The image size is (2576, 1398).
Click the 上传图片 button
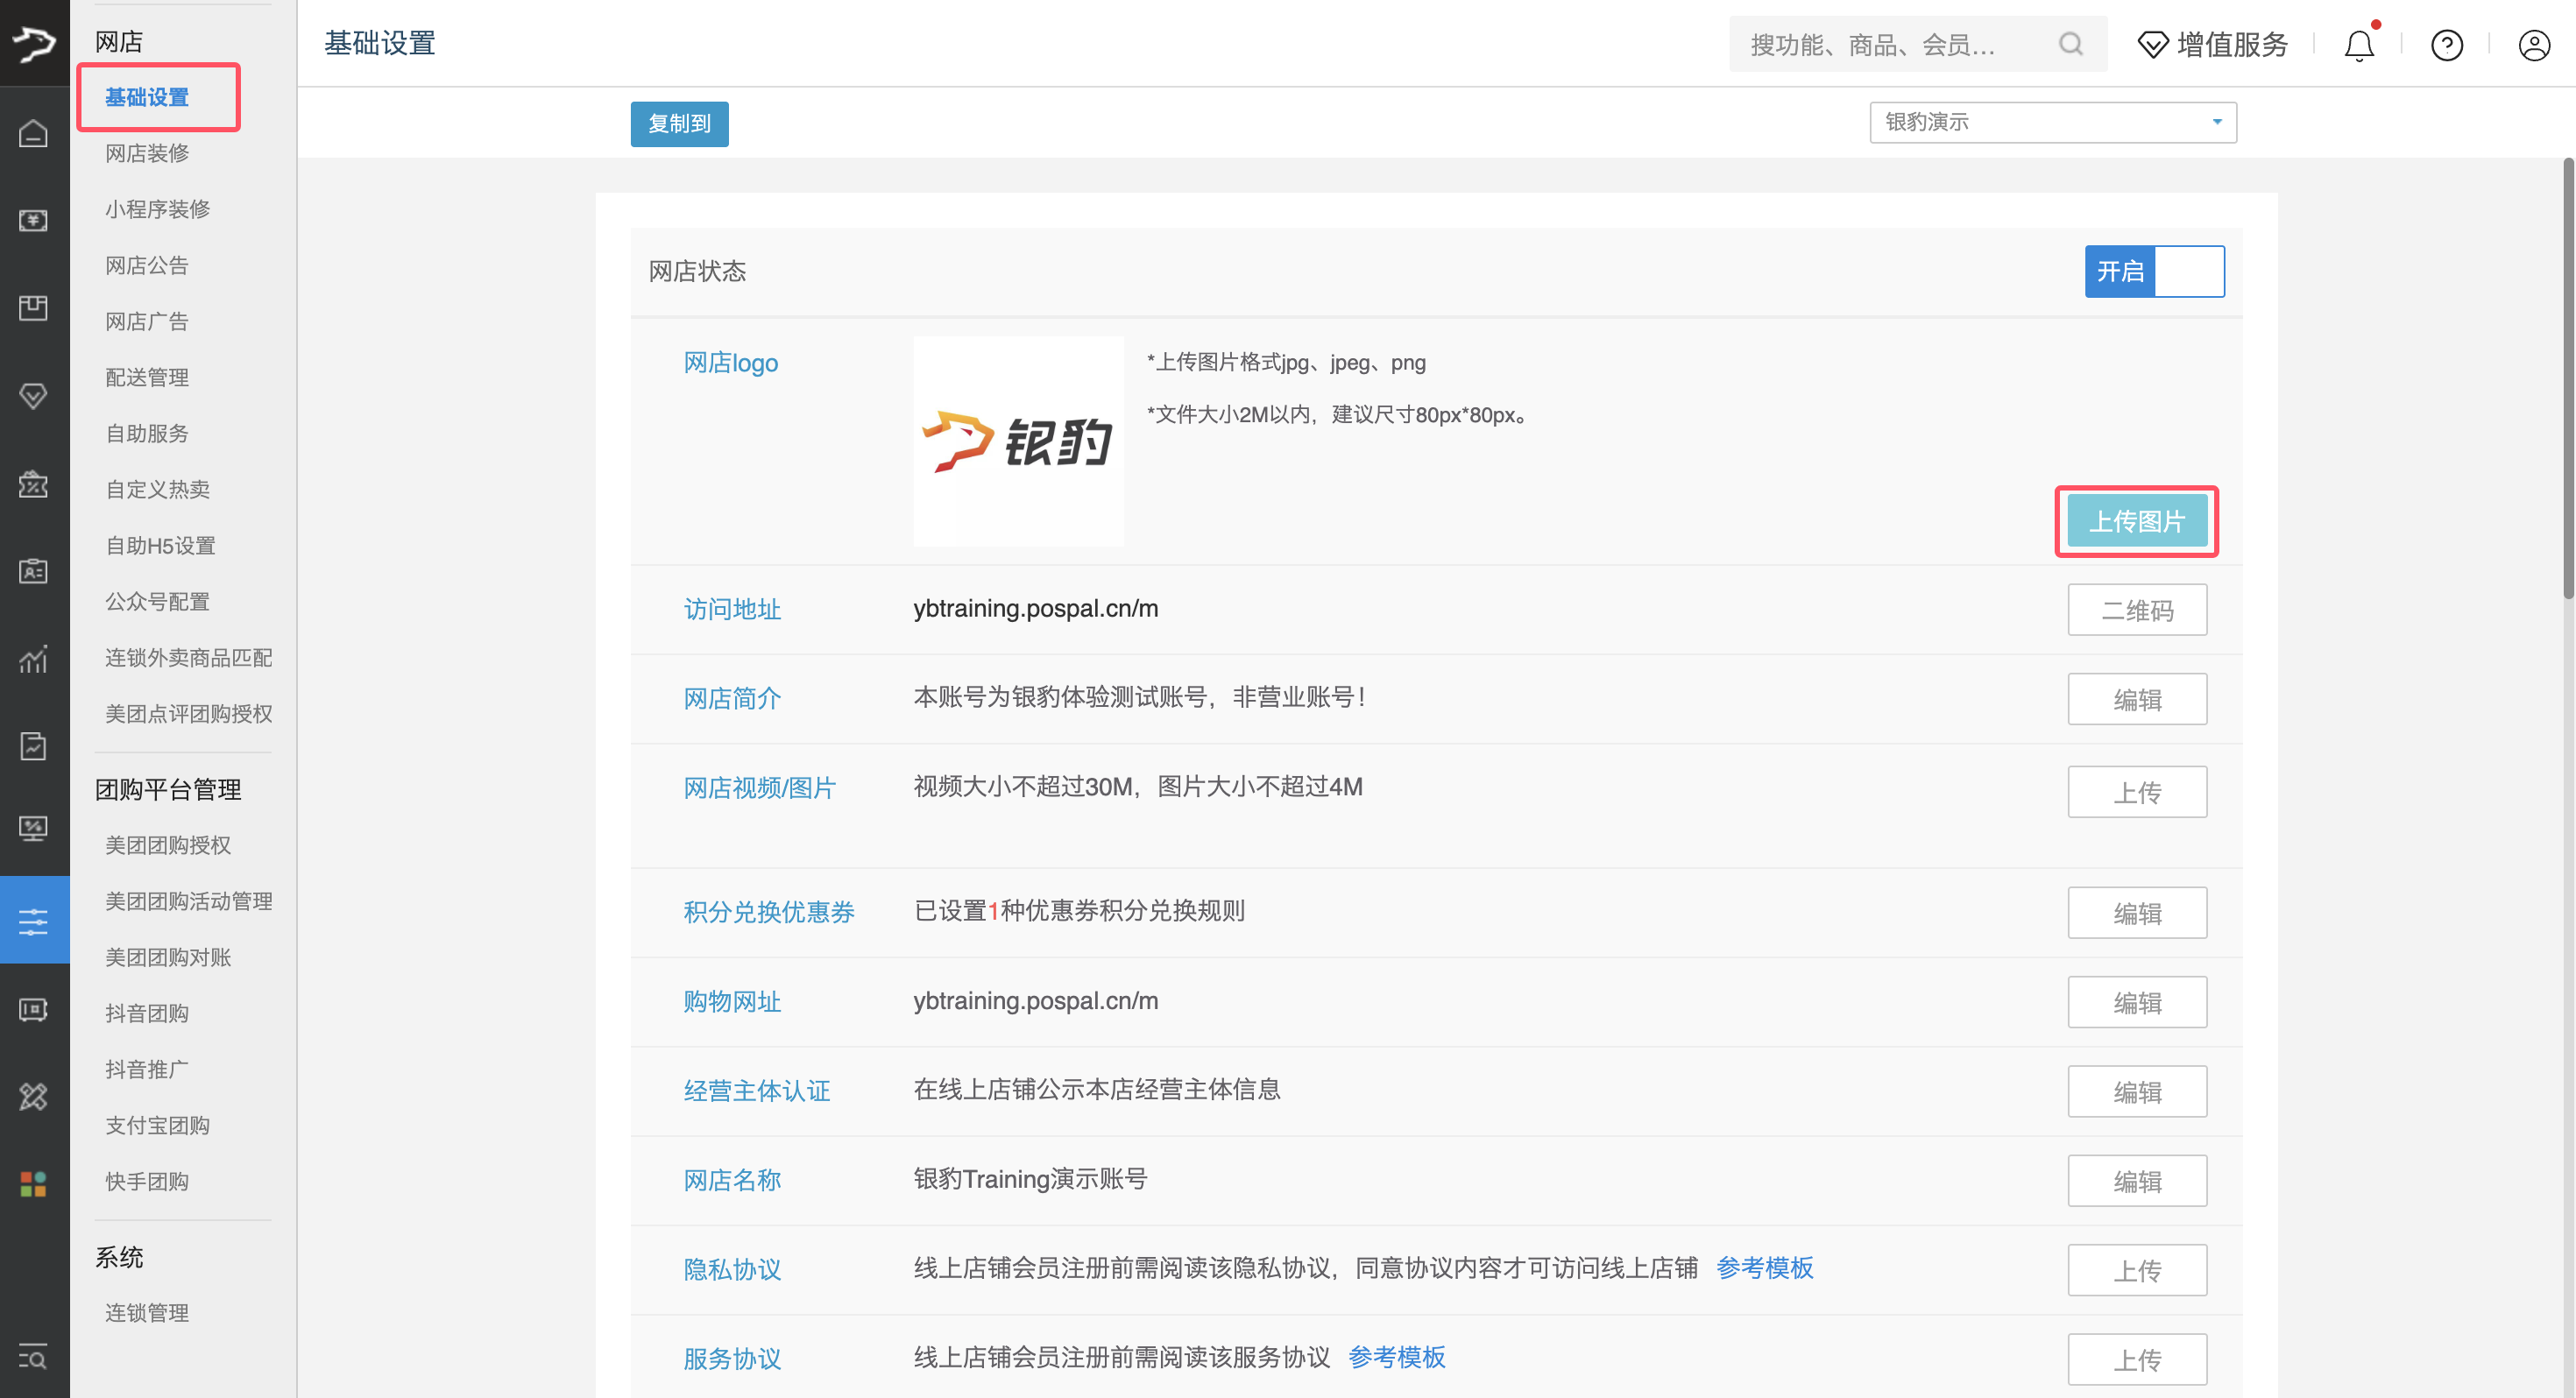(x=2137, y=521)
